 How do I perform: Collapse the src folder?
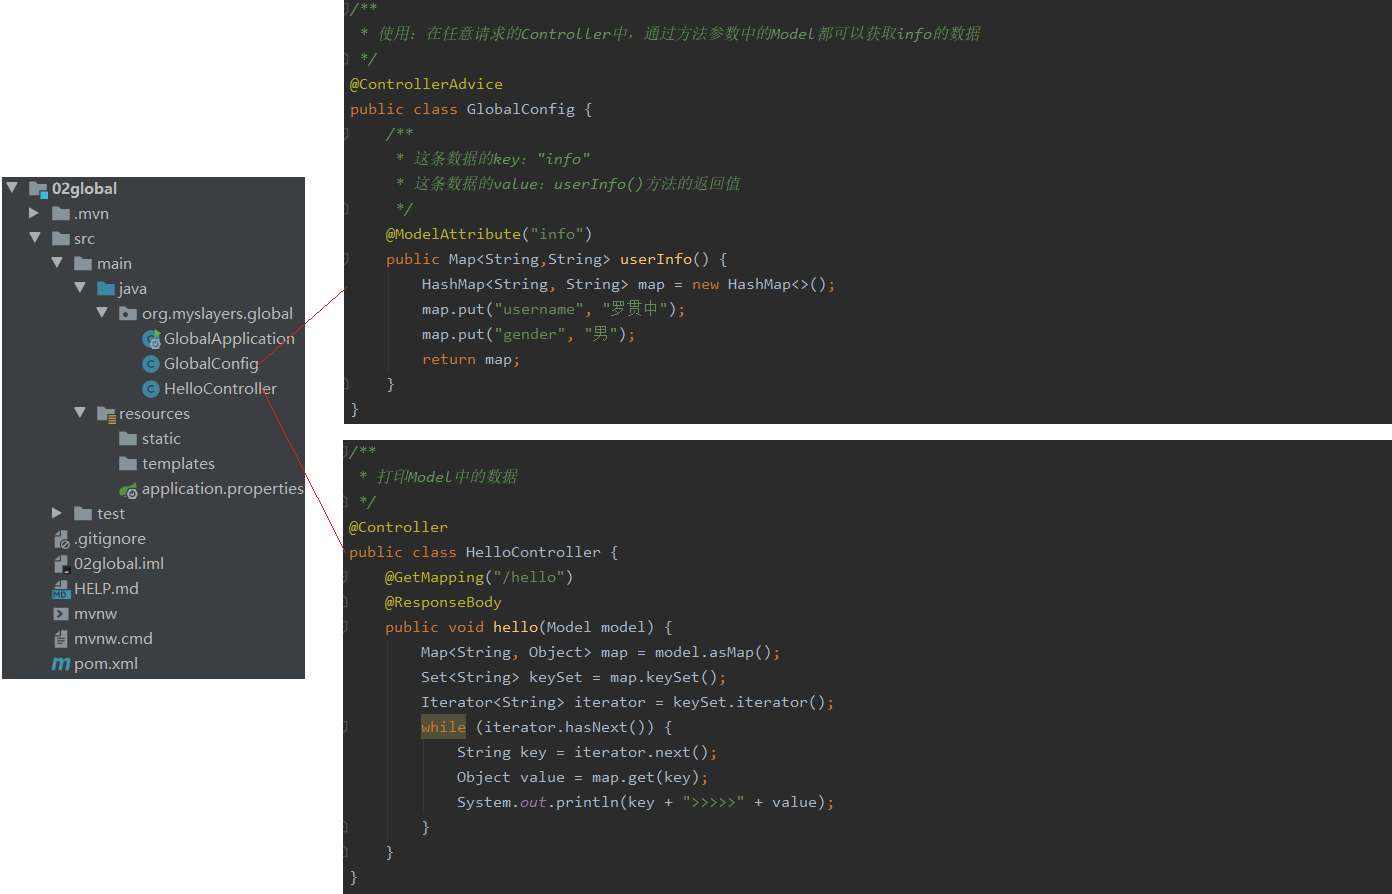tap(35, 238)
